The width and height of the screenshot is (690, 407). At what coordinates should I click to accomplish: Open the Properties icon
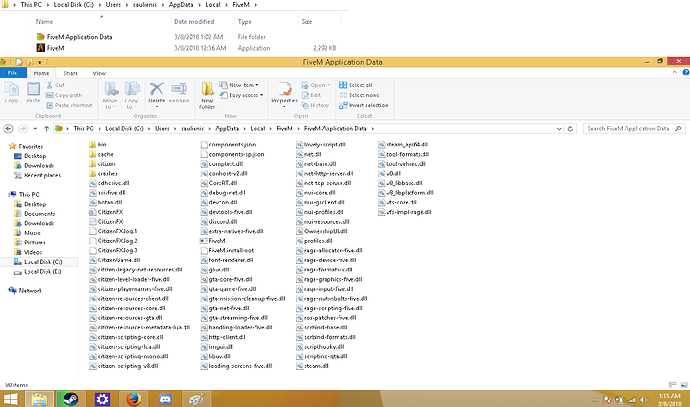[x=284, y=94]
